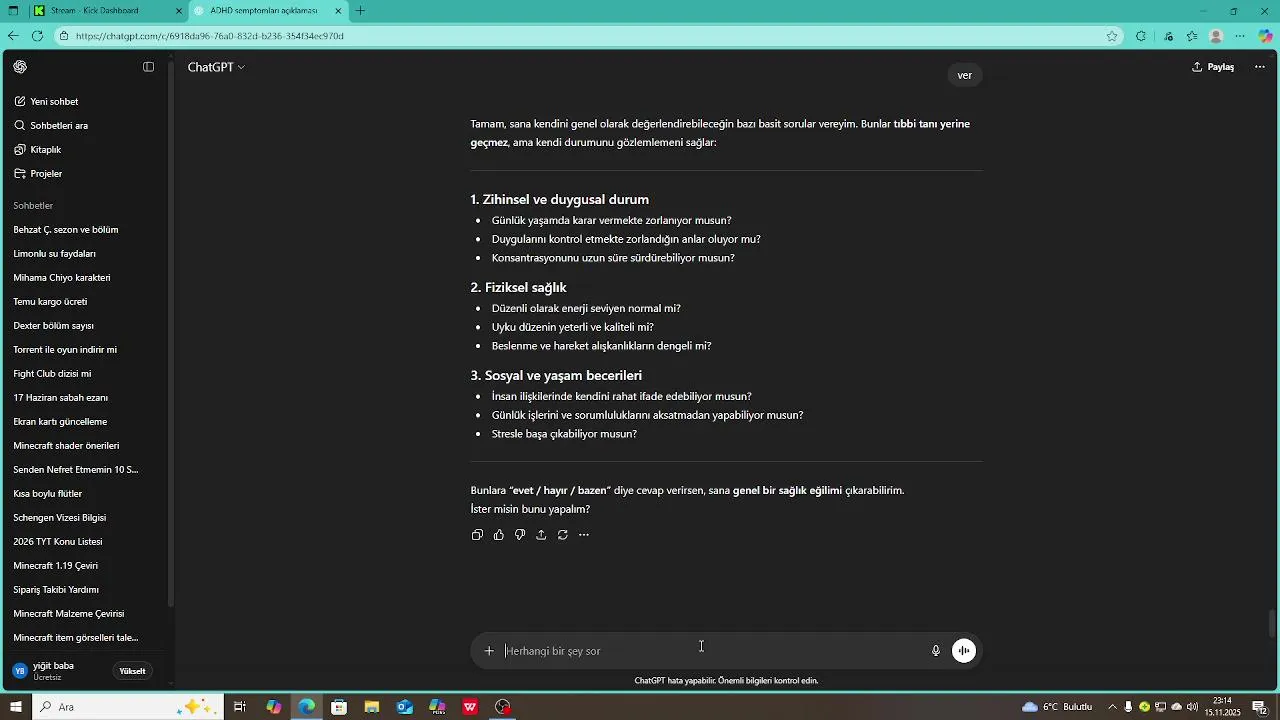Open the tab actions menu icon
1280x720 pixels.
click(x=13, y=11)
